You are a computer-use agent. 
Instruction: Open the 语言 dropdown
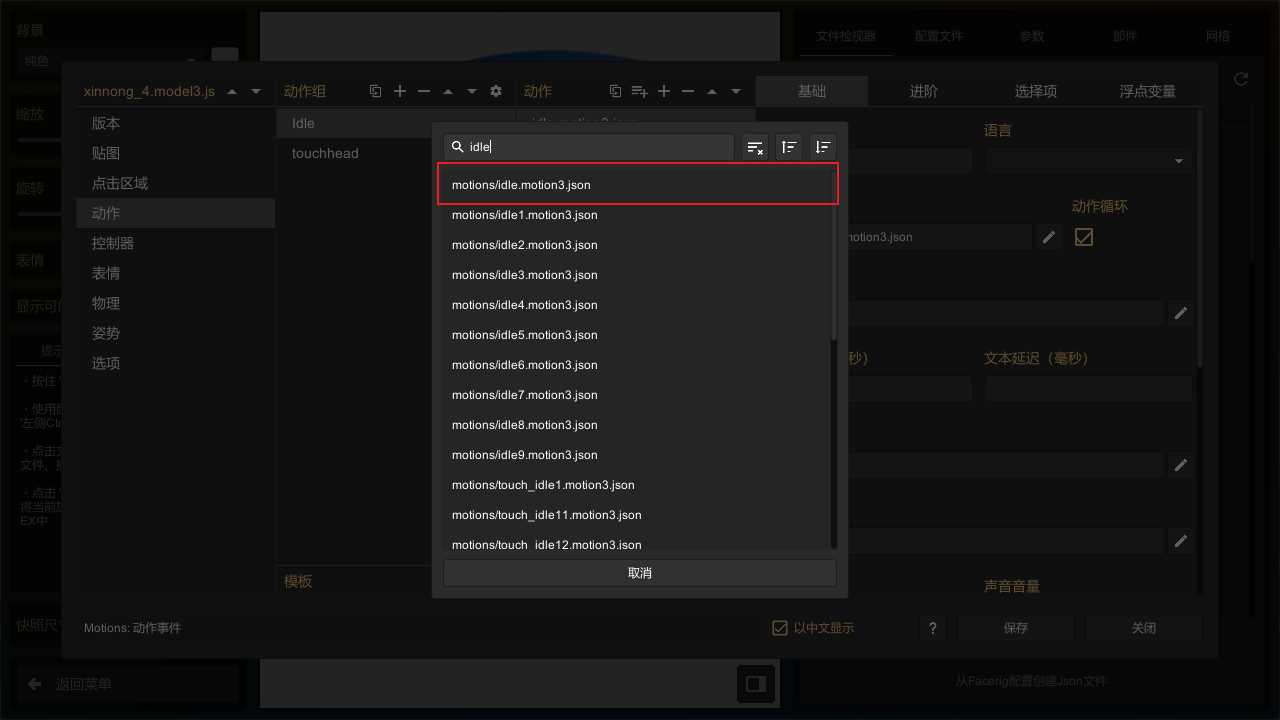coord(1088,161)
